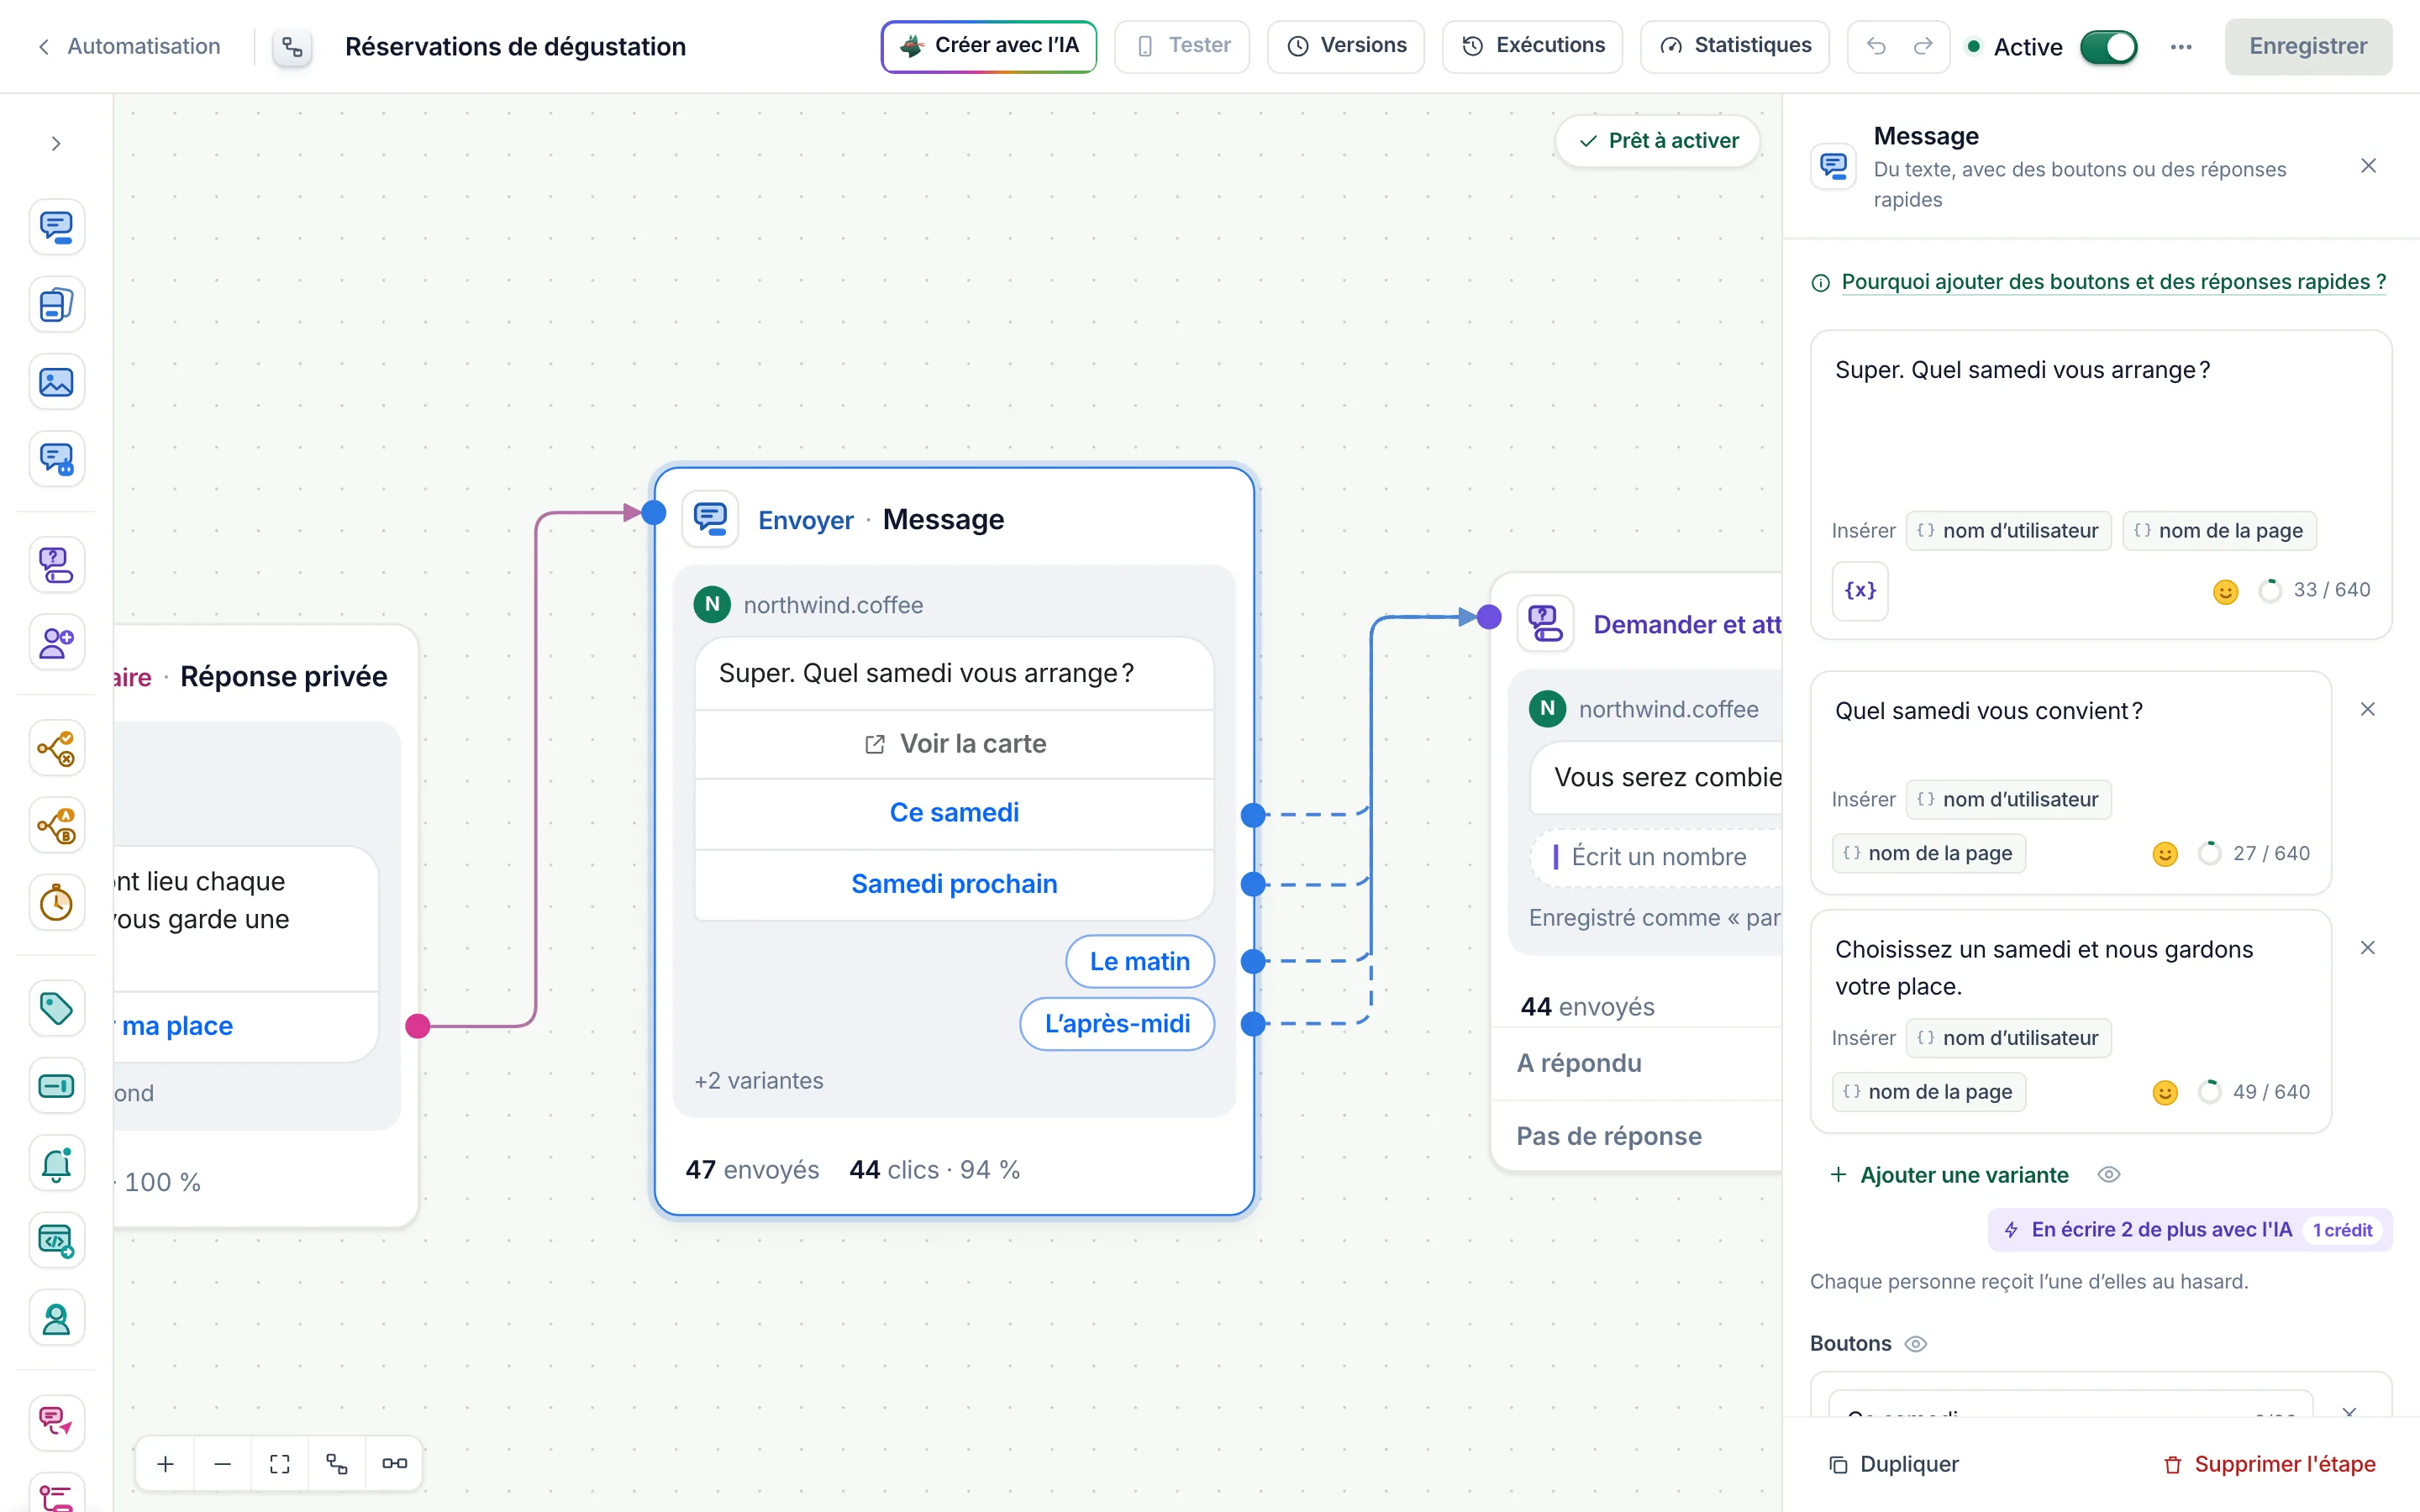The width and height of the screenshot is (2420, 1512).
Task: Open the Versions tab
Action: point(1346,46)
